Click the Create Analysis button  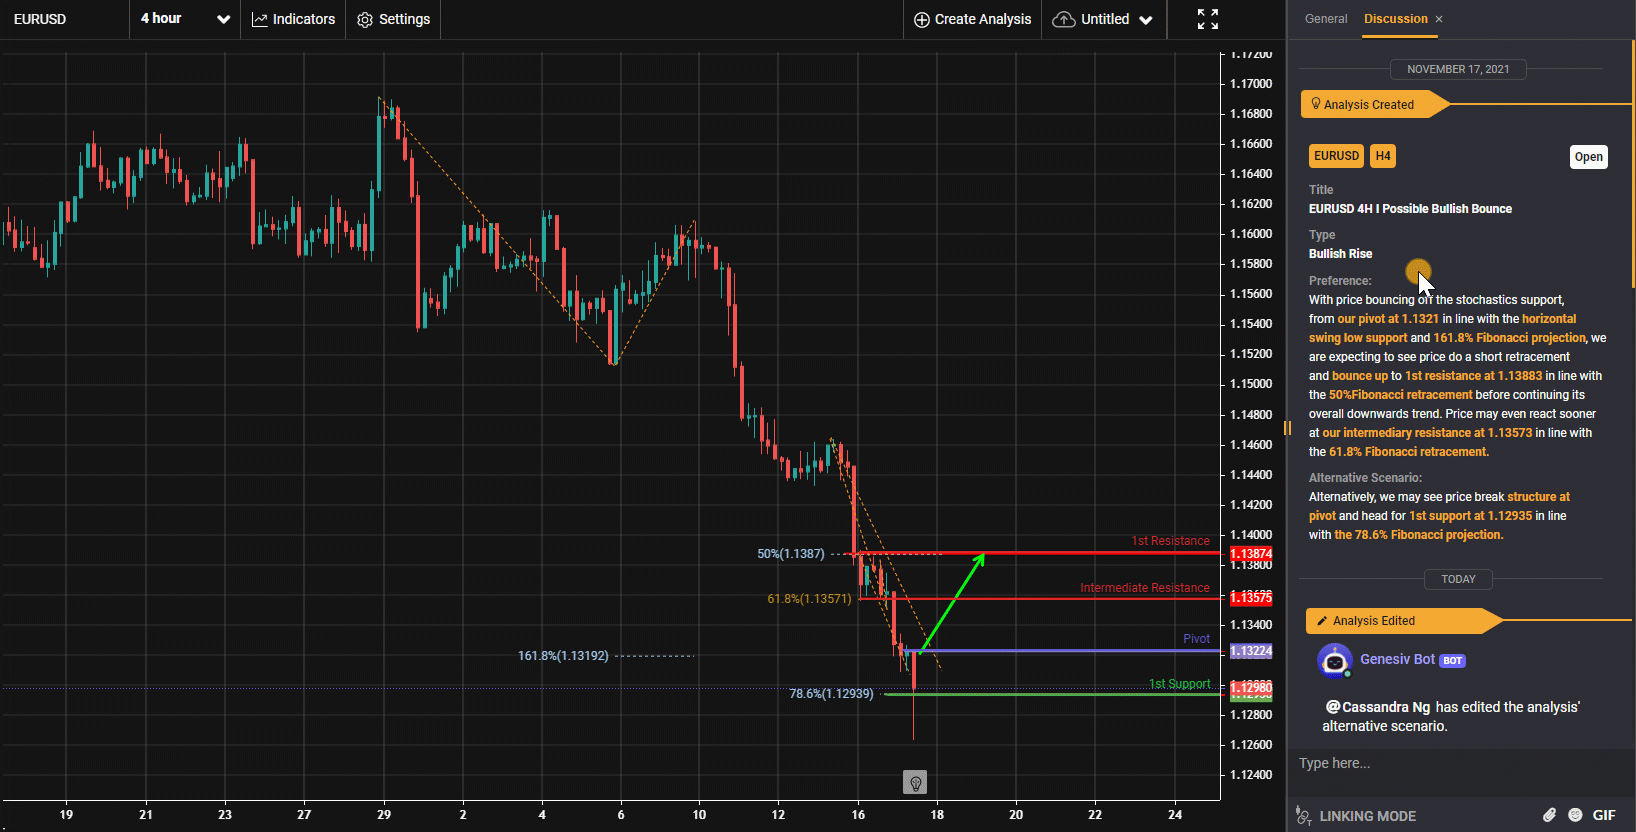[972, 19]
